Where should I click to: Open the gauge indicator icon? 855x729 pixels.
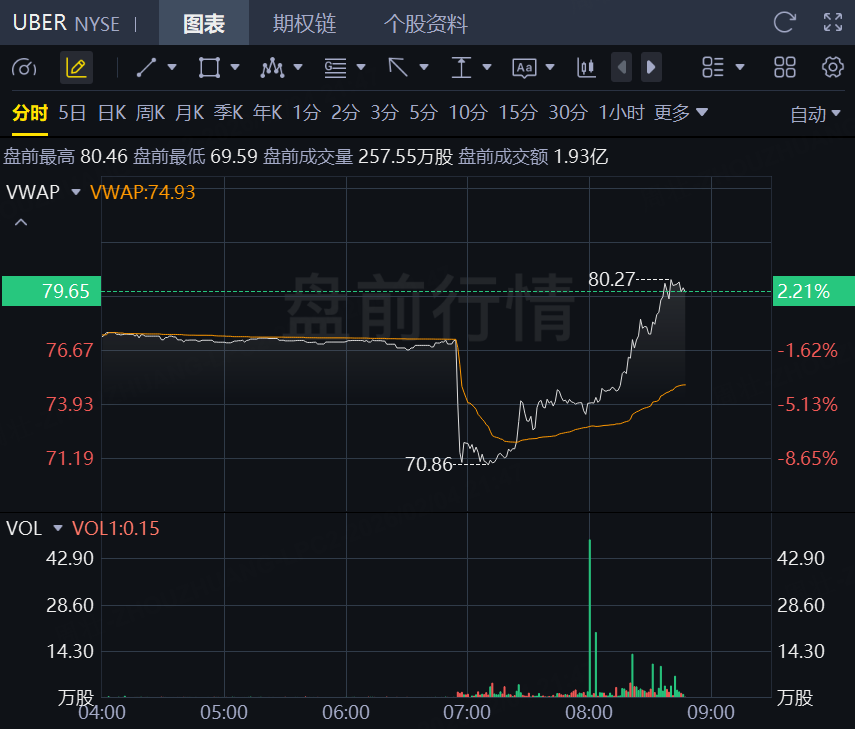[x=24, y=68]
